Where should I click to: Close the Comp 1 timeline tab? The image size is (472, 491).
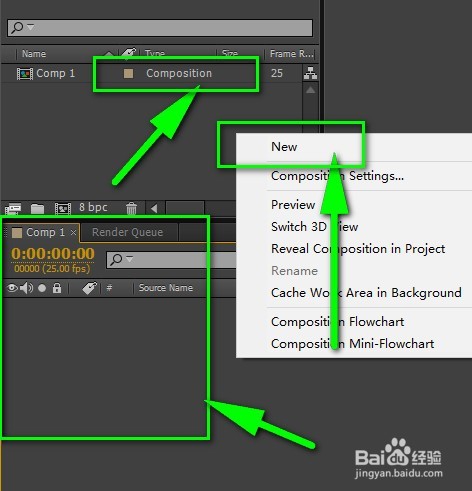[x=73, y=232]
